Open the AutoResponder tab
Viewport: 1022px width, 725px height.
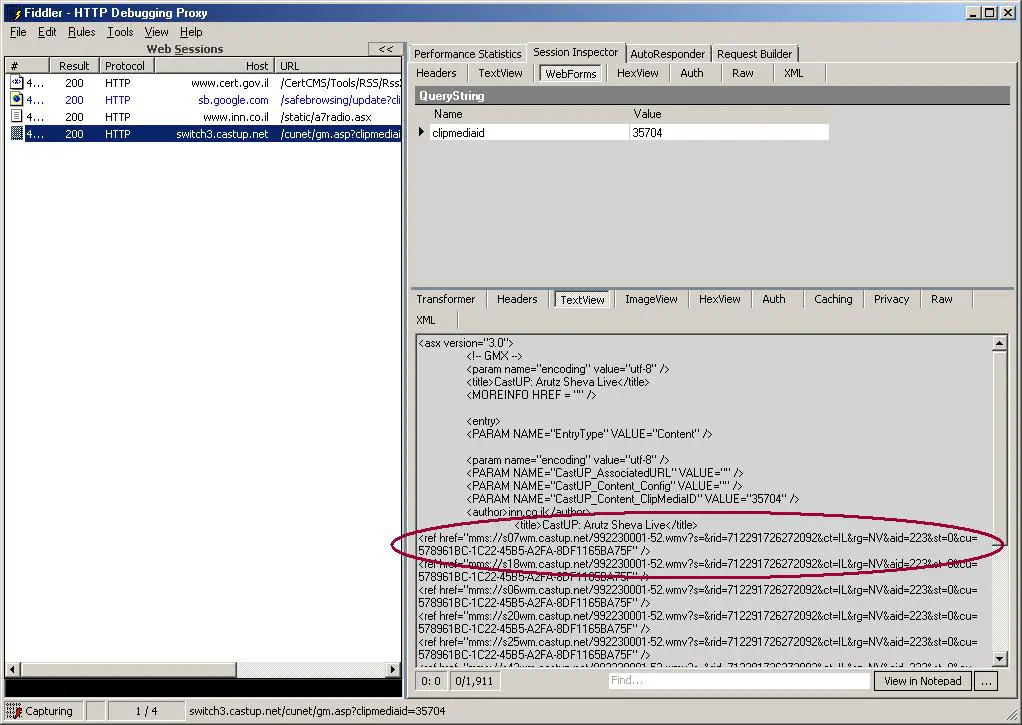pos(667,54)
